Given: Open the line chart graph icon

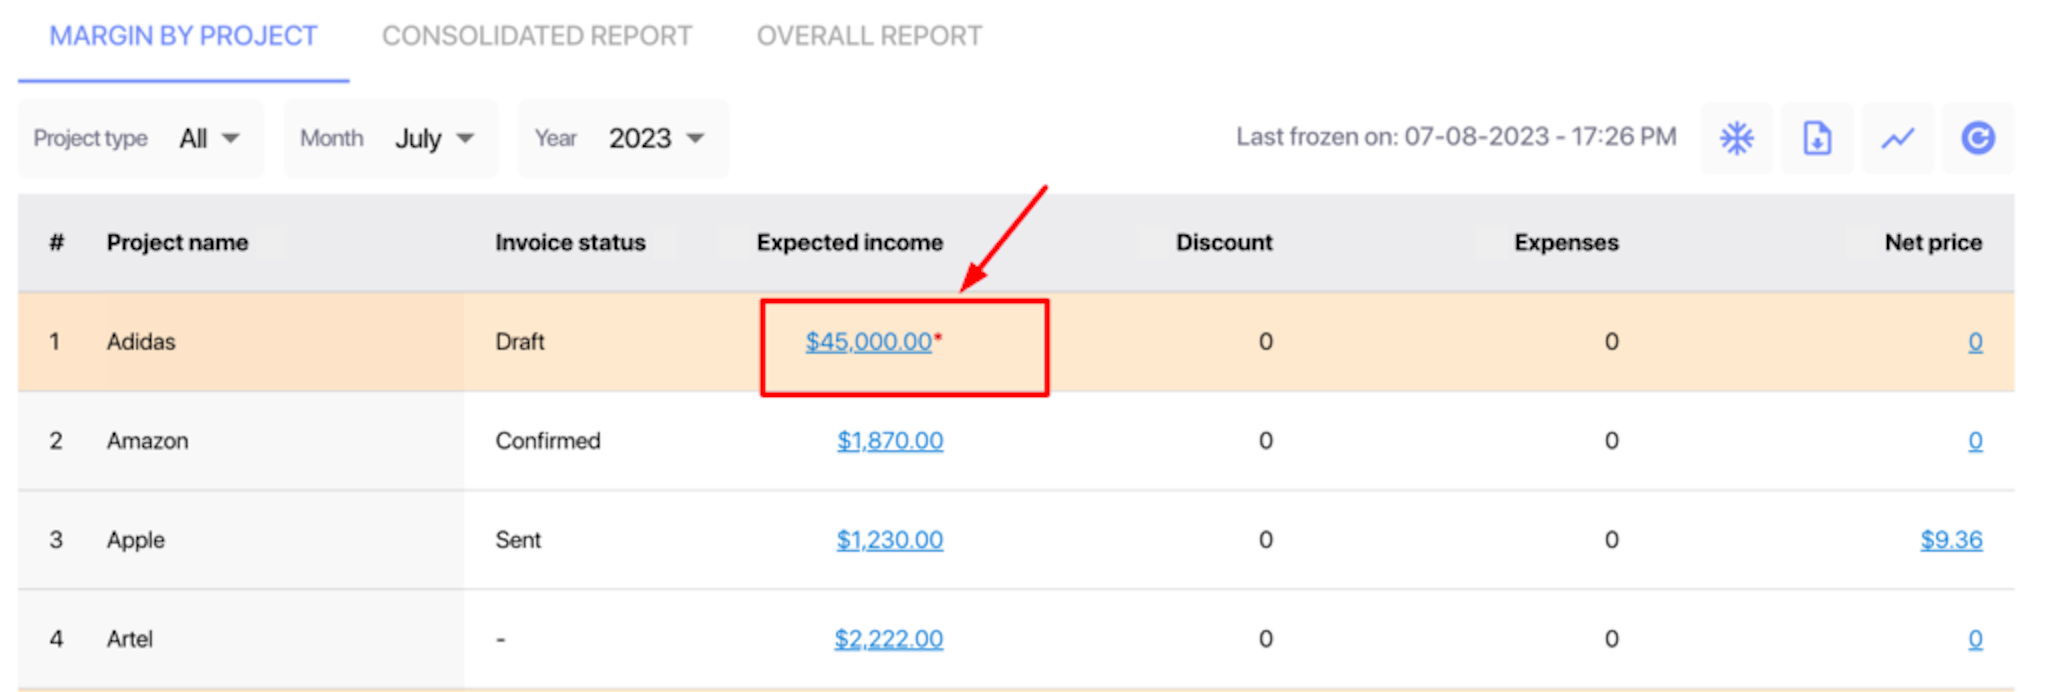Looking at the screenshot, I should (x=1897, y=138).
